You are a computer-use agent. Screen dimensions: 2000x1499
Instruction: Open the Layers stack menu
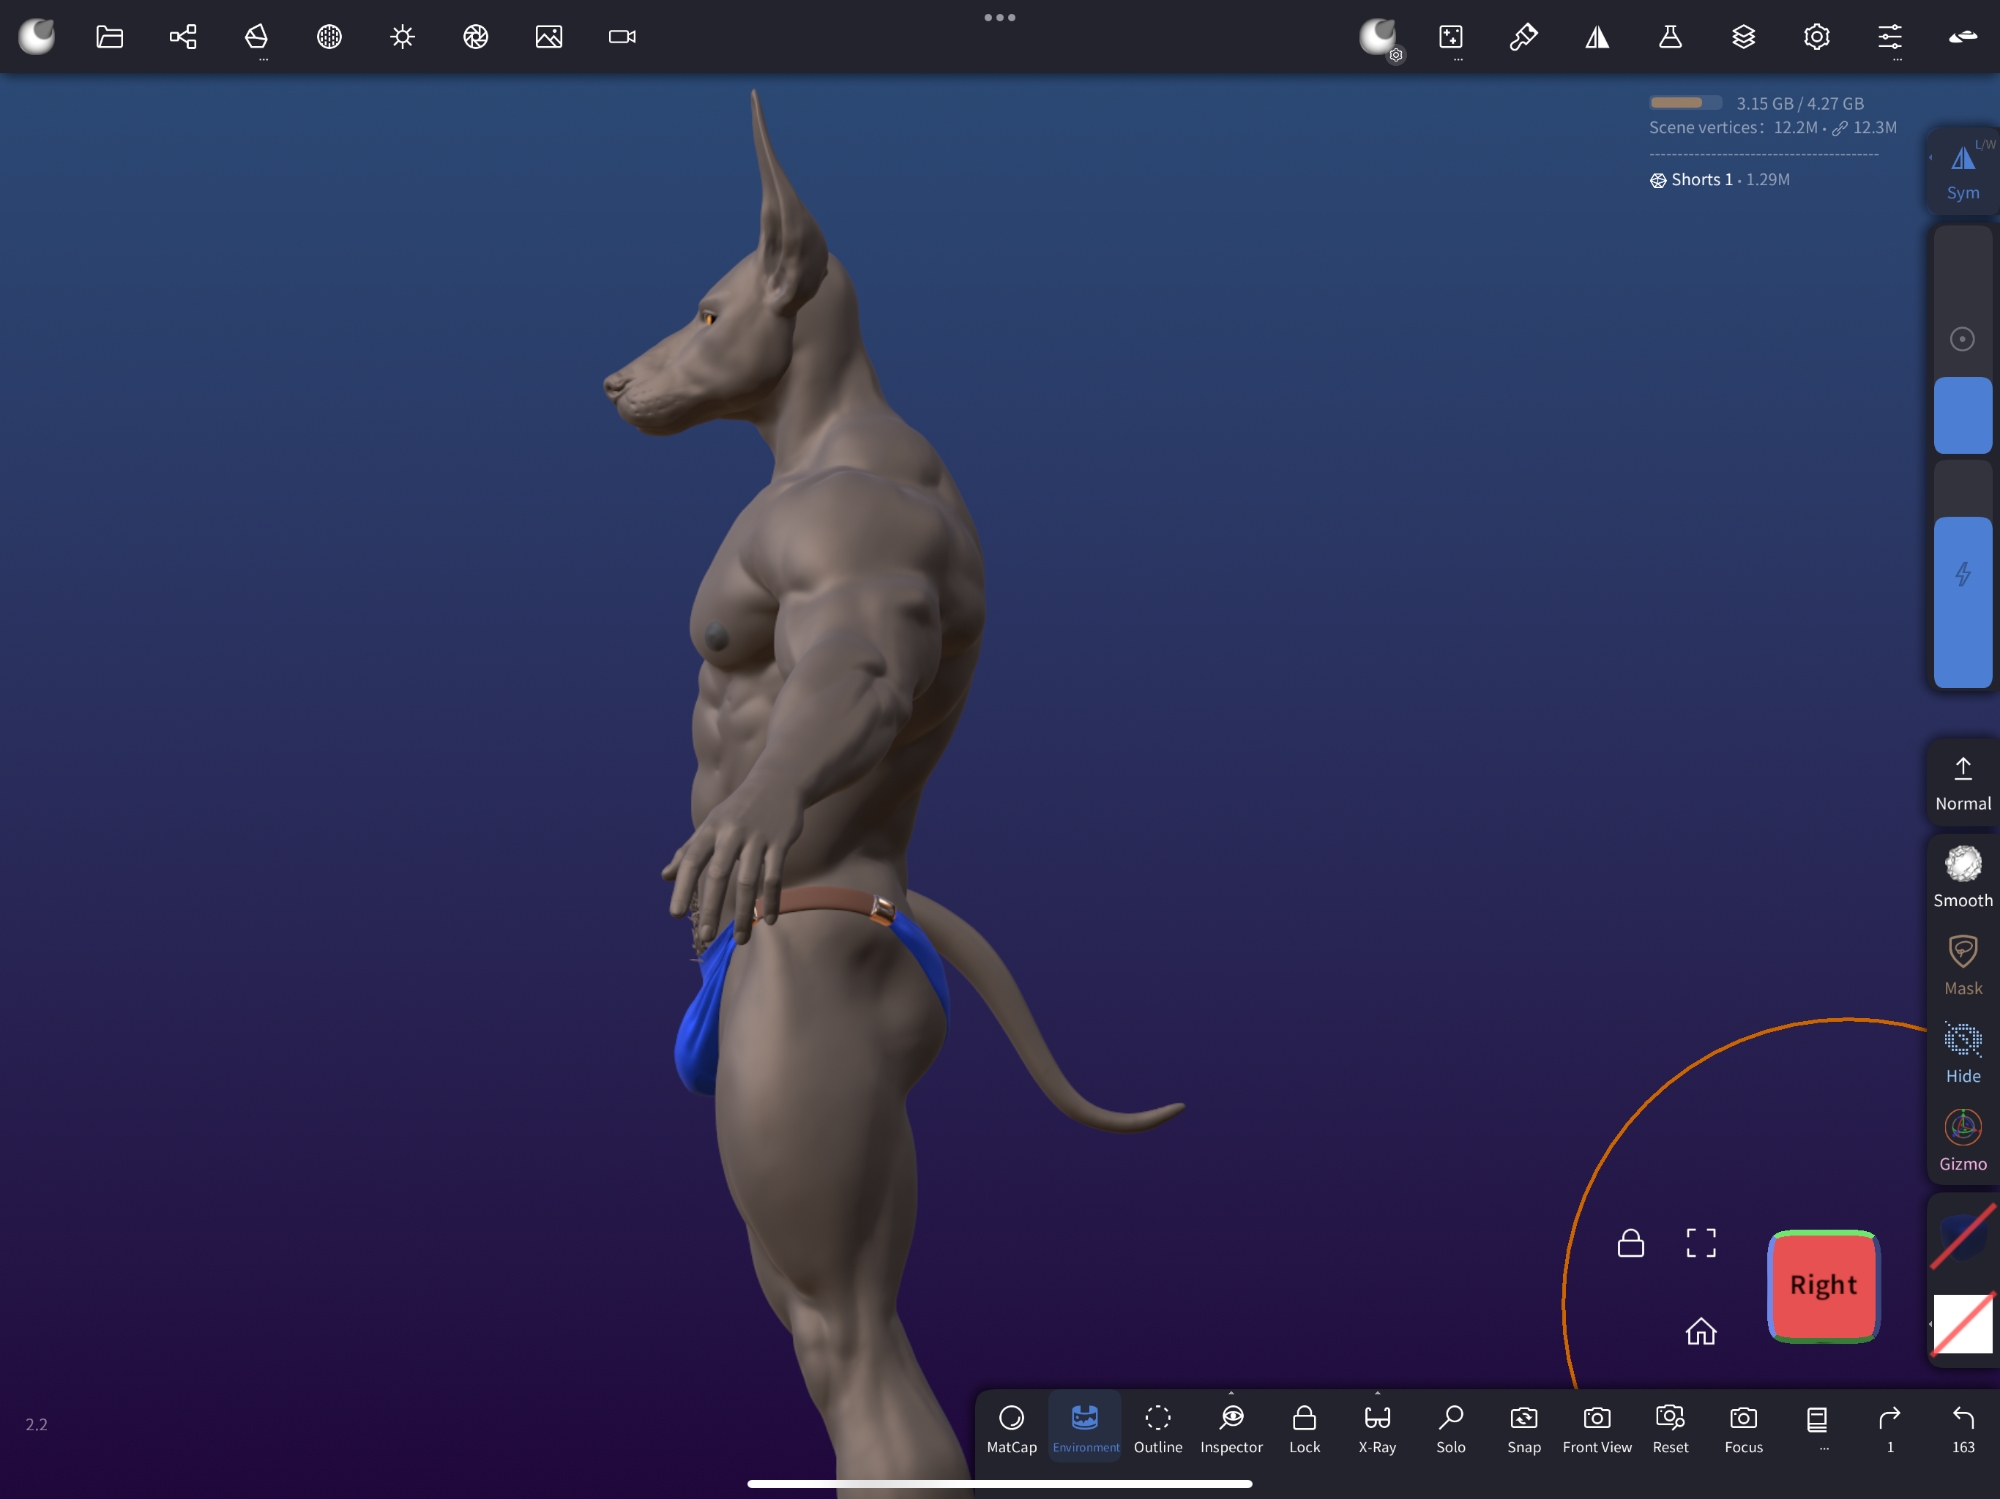pos(1743,37)
